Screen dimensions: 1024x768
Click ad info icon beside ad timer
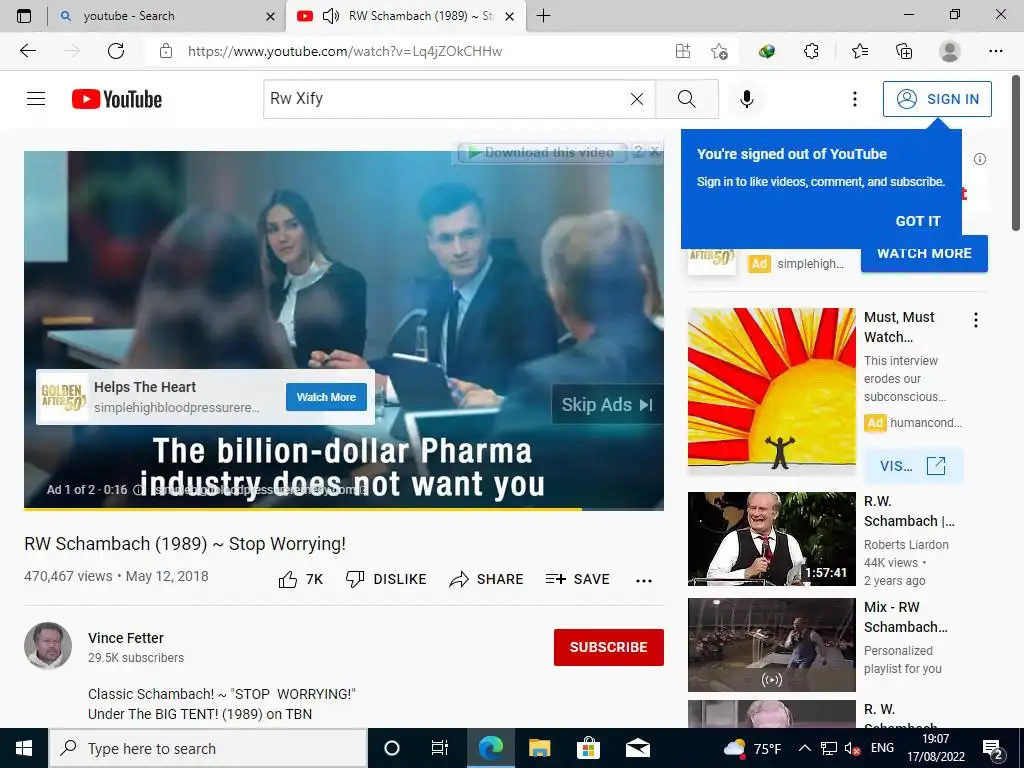tap(138, 490)
